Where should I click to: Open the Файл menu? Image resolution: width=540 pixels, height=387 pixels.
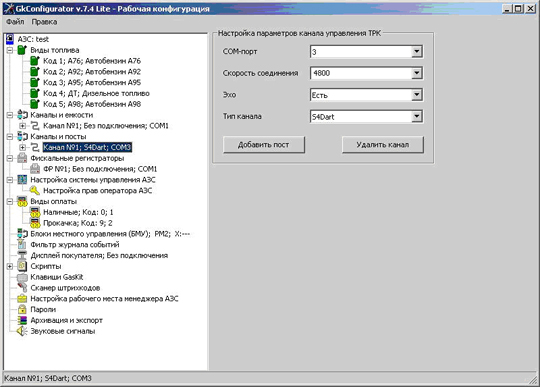point(15,22)
